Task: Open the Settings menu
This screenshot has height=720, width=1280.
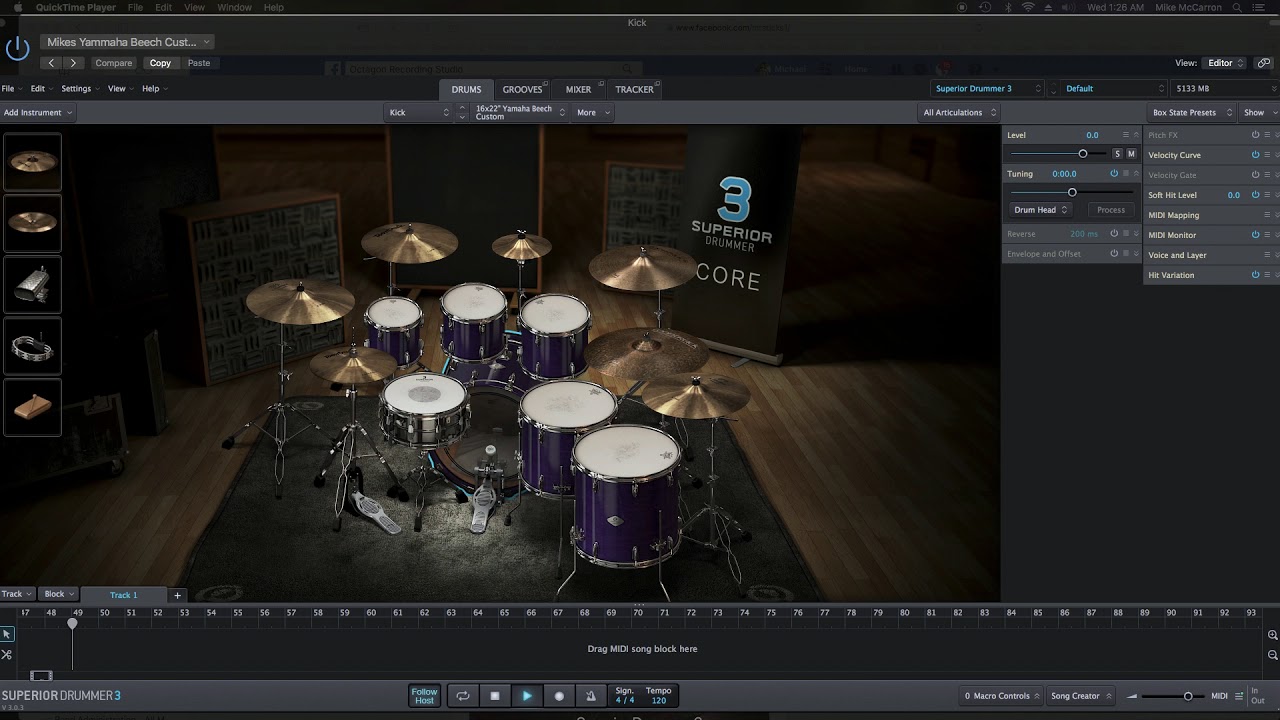Action: pos(79,89)
